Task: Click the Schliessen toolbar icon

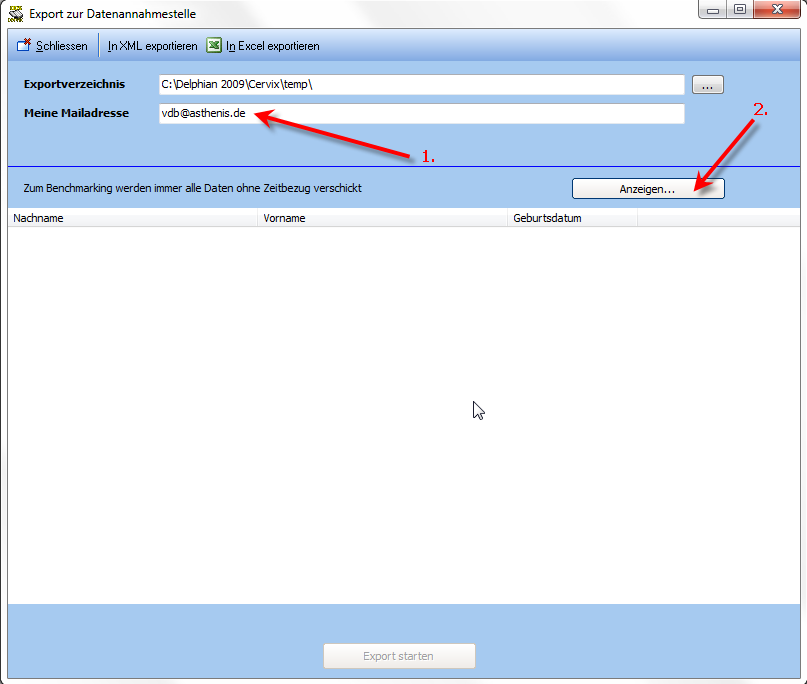Action: pos(24,46)
